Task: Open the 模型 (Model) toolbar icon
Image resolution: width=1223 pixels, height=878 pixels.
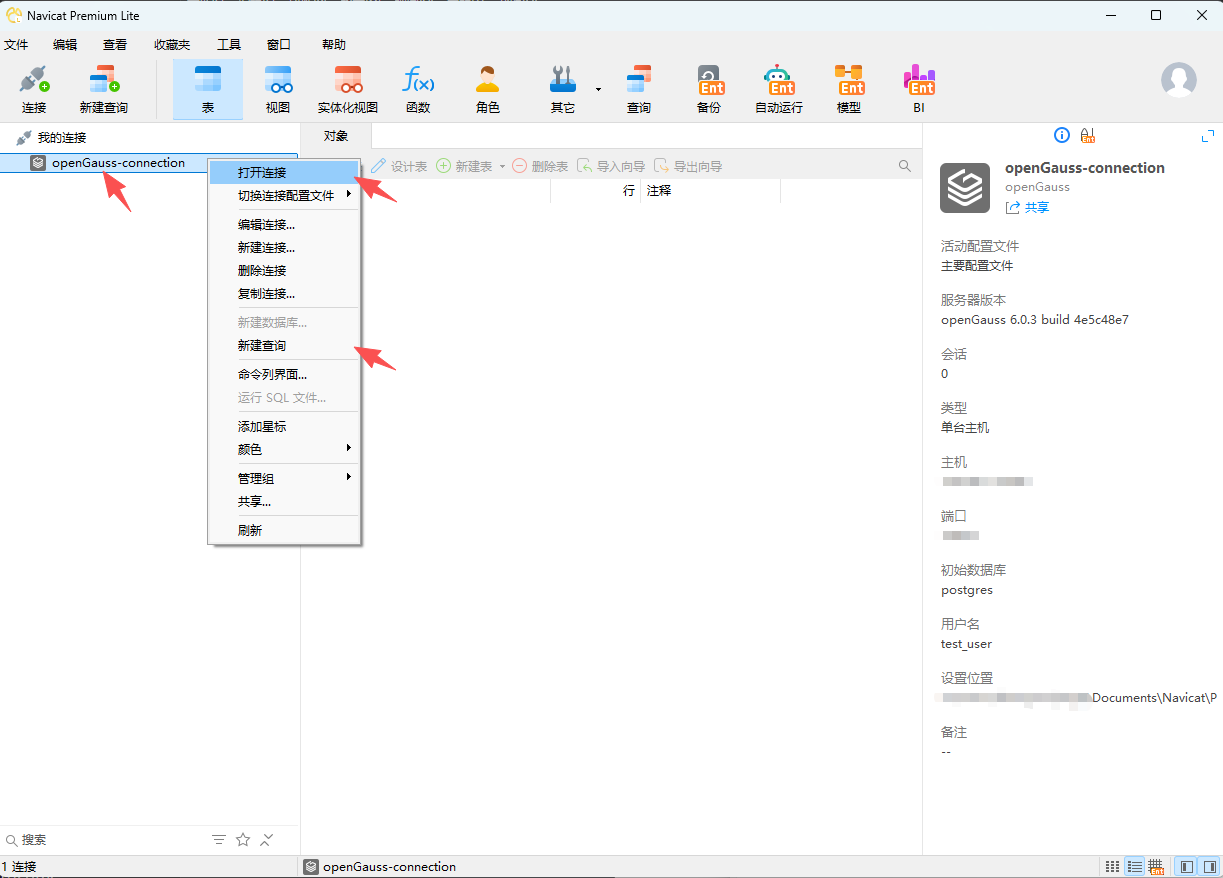Action: [849, 90]
